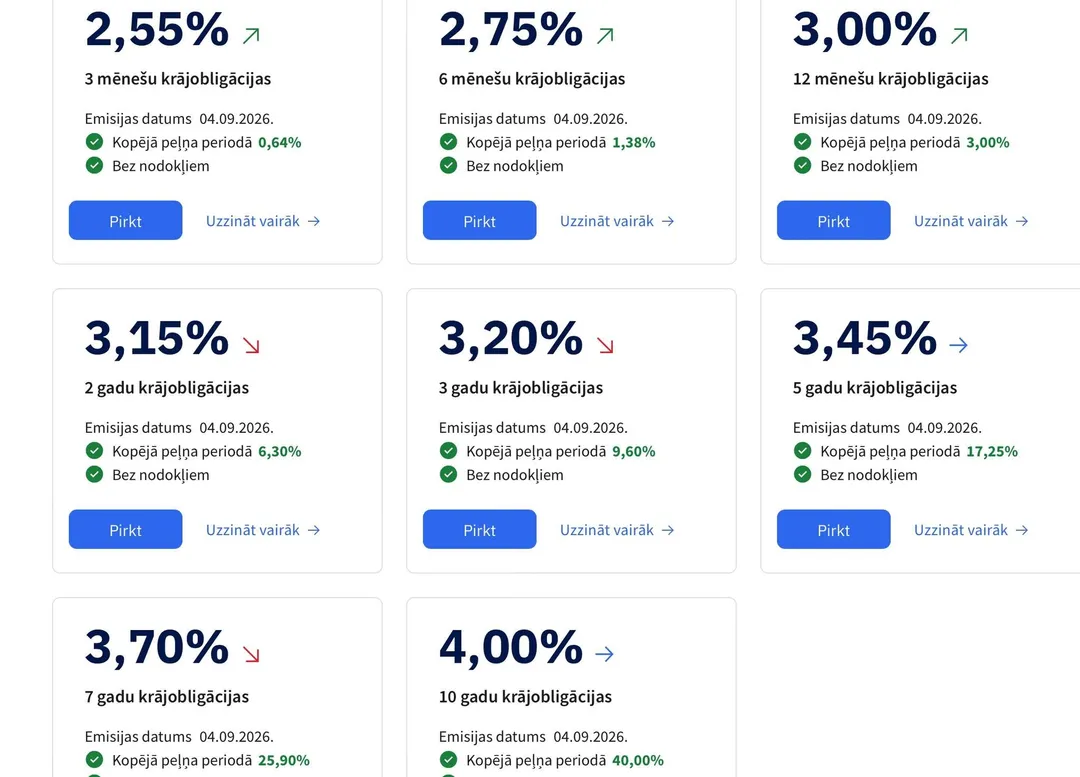Click Pirkt on the 5 gadu card
Image resolution: width=1080 pixels, height=777 pixels.
[833, 529]
